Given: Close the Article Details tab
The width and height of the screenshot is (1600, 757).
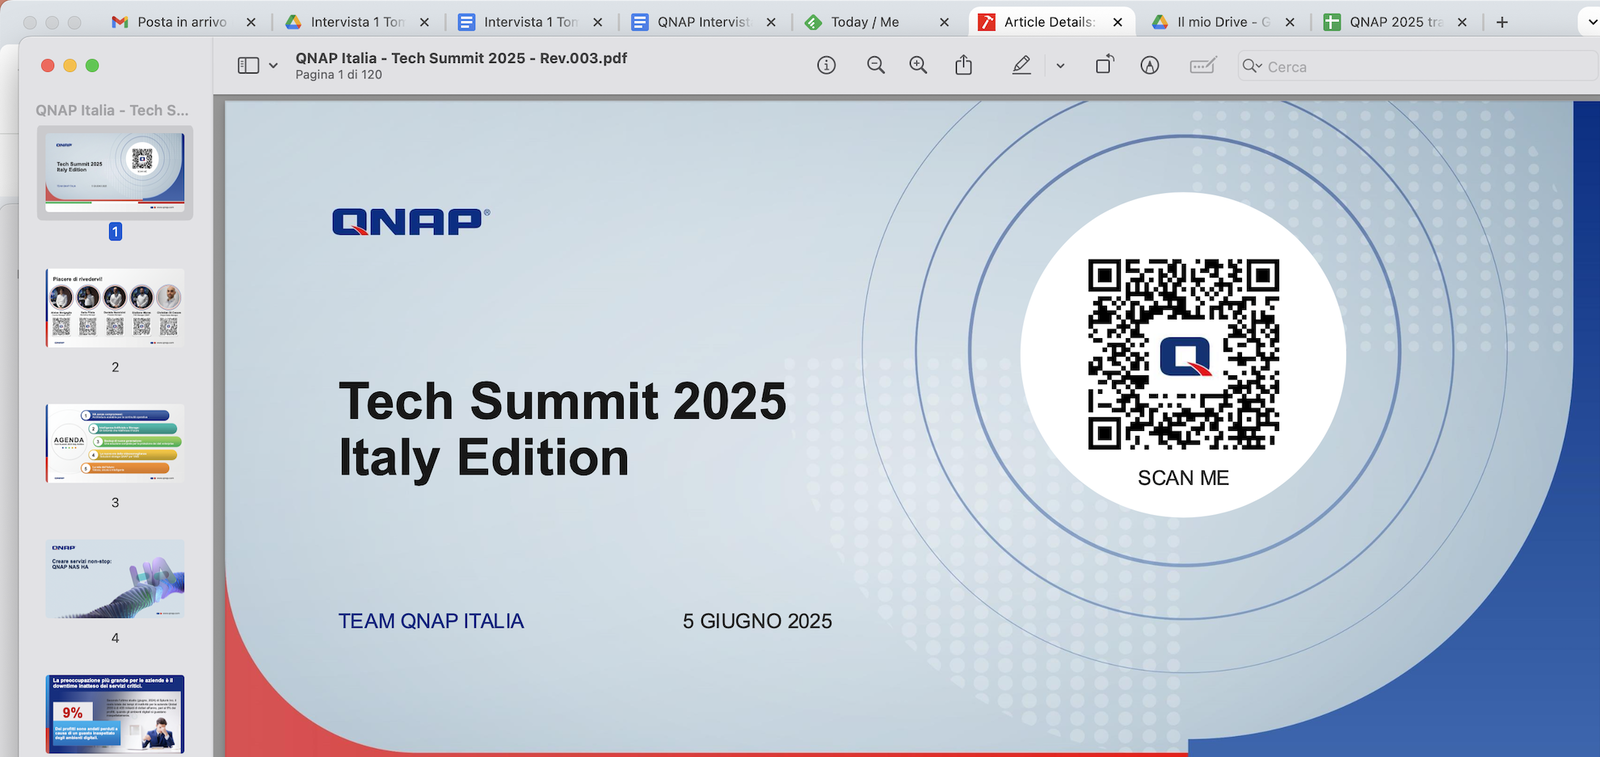Looking at the screenshot, I should (1117, 22).
